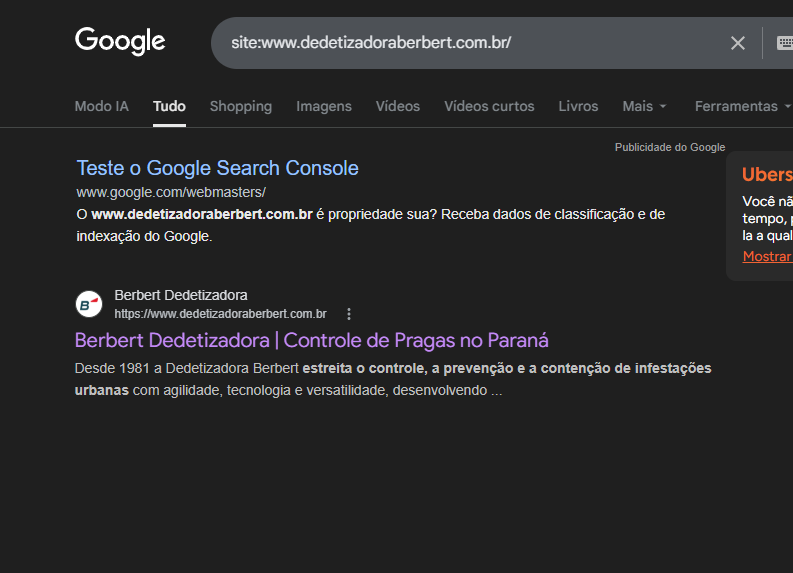
Task: Click the Google logo
Action: tap(120, 41)
